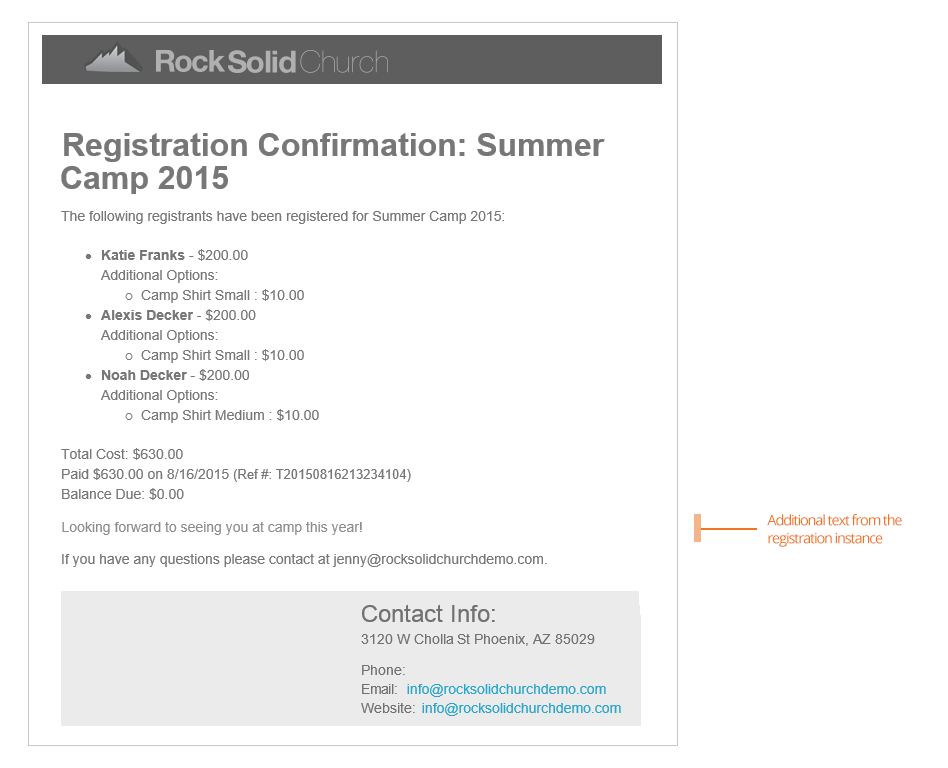Click the orange 'Additional text' annotation label
The width and height of the screenshot is (948, 768).
[x=834, y=529]
